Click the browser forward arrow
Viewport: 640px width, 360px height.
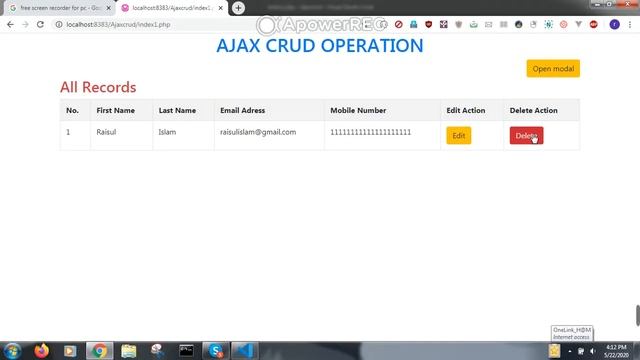tap(25, 24)
